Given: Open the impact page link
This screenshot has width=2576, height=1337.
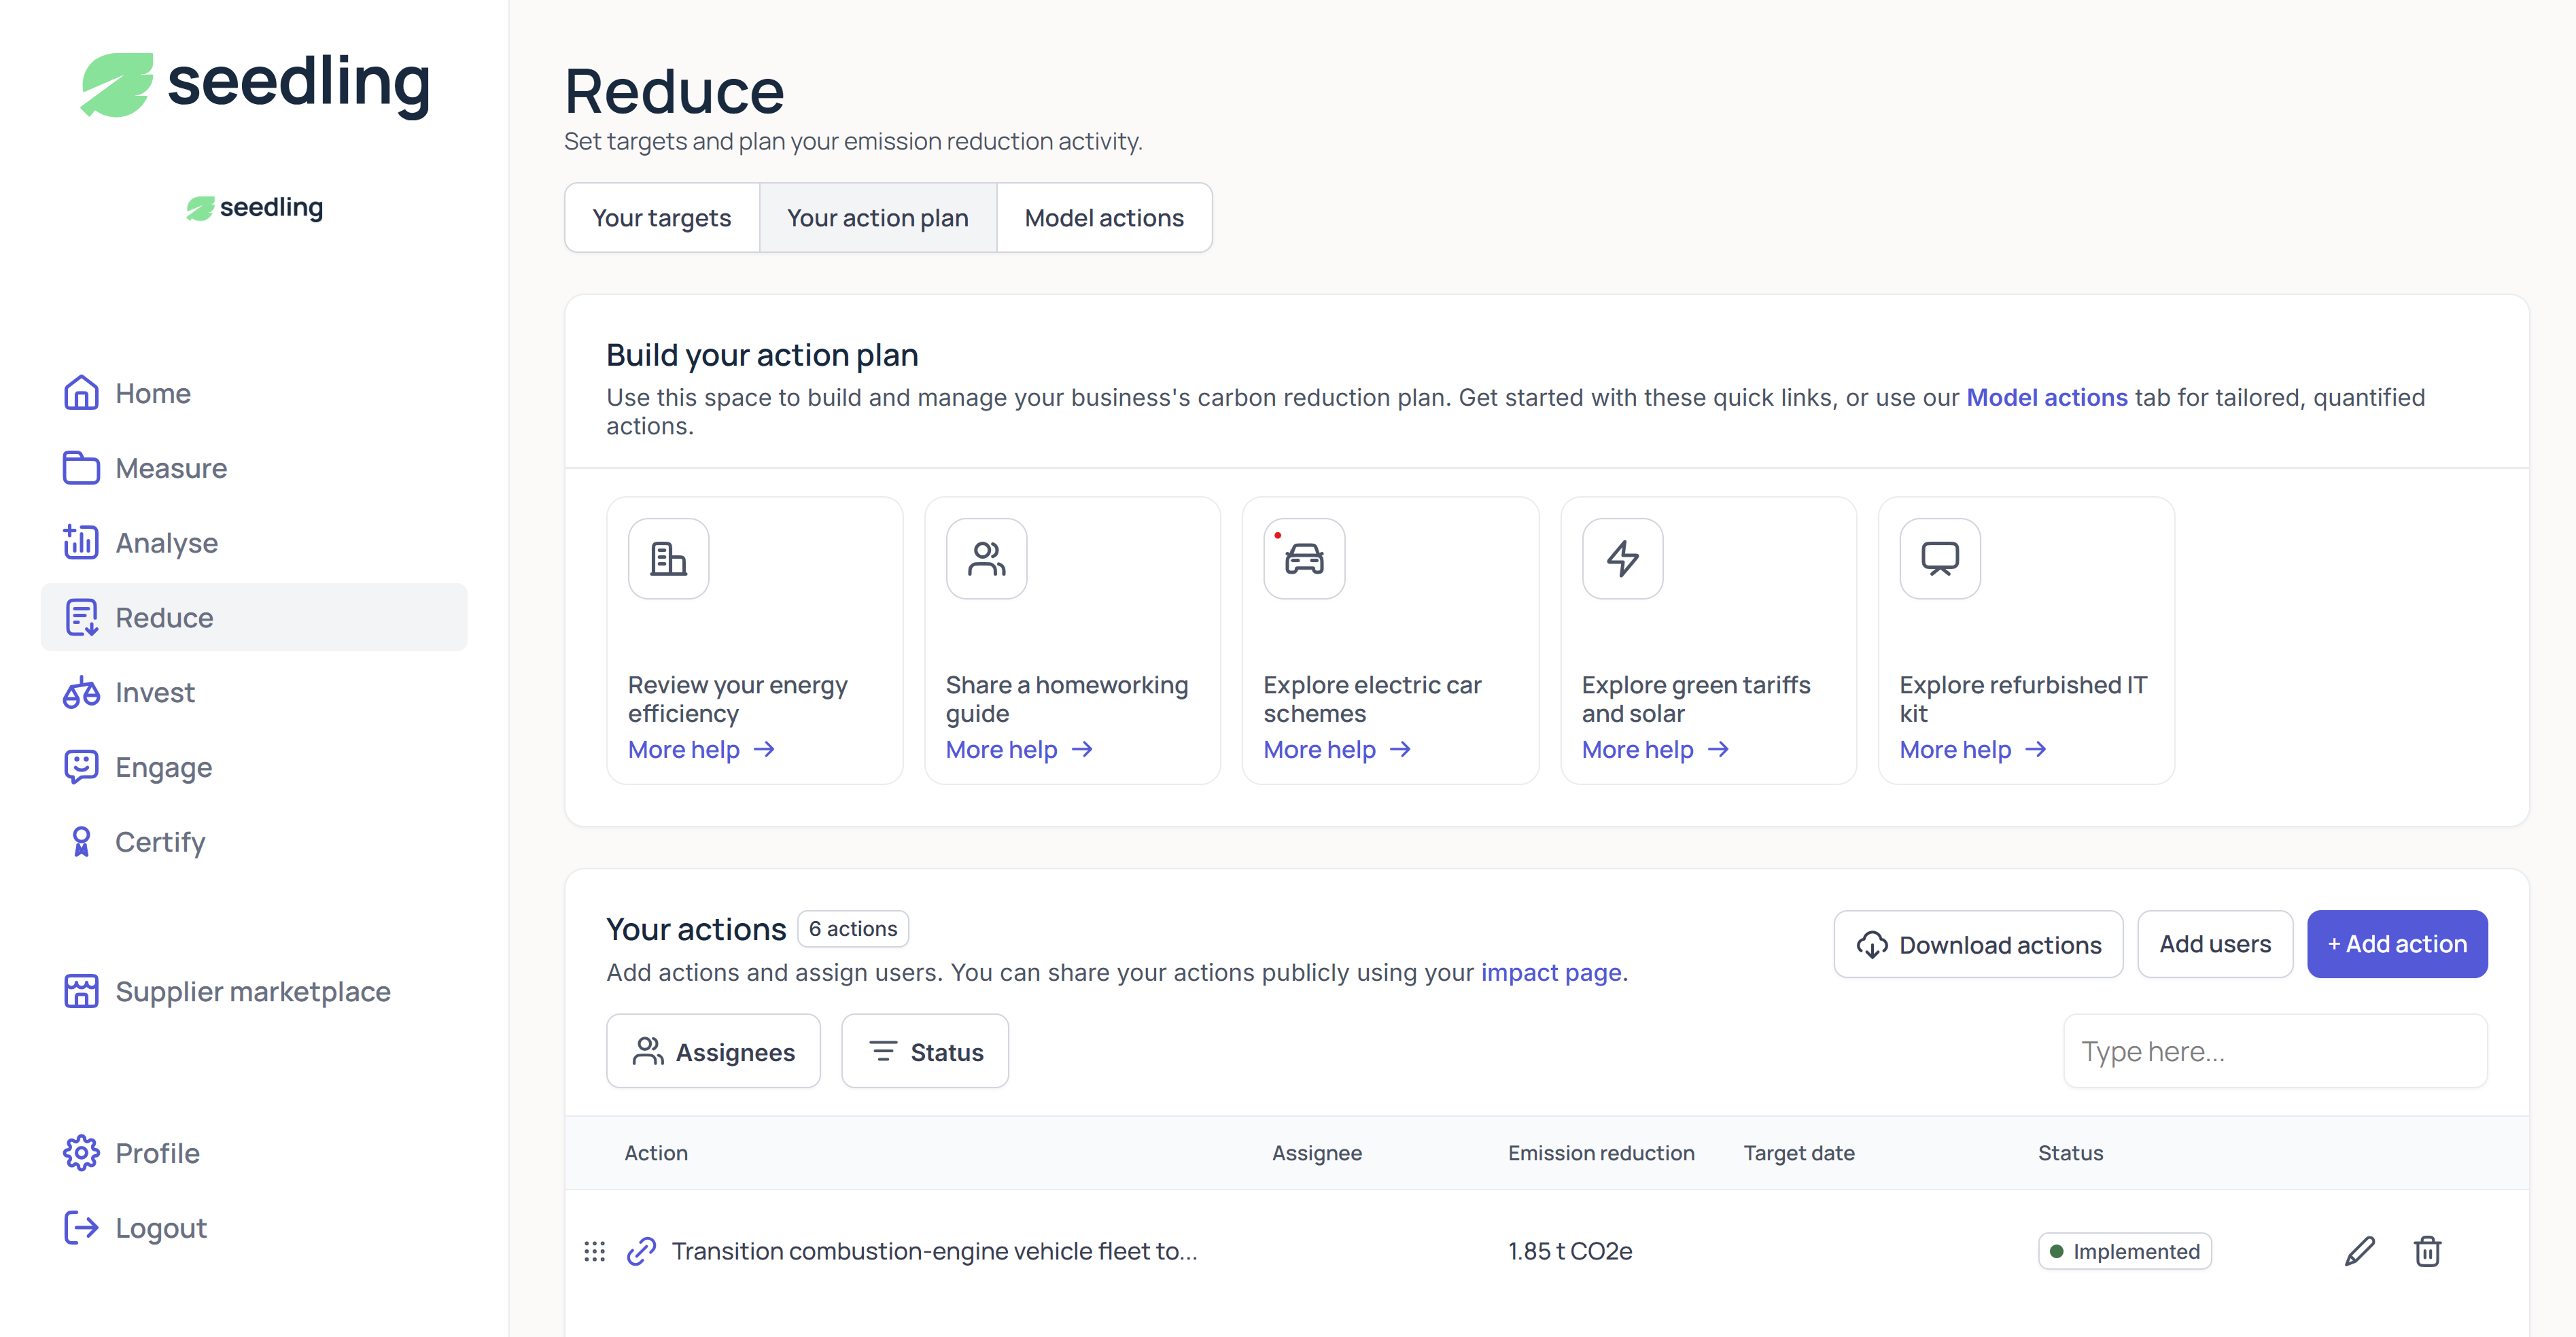Looking at the screenshot, I should pos(1550,973).
